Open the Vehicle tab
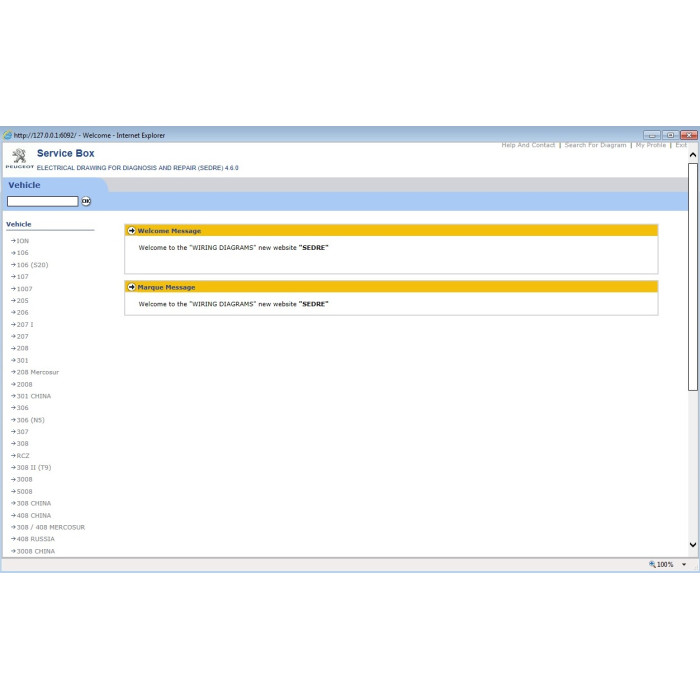 24,185
